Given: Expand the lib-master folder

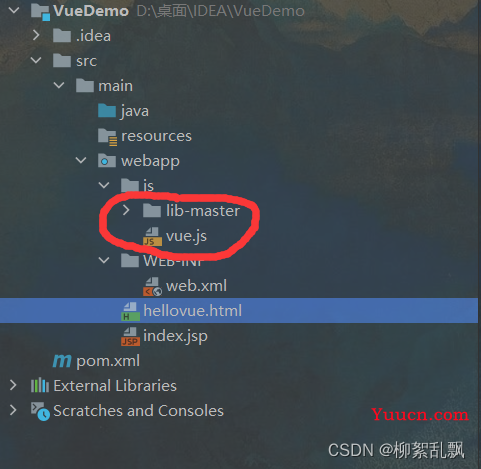Looking at the screenshot, I should click(126, 210).
